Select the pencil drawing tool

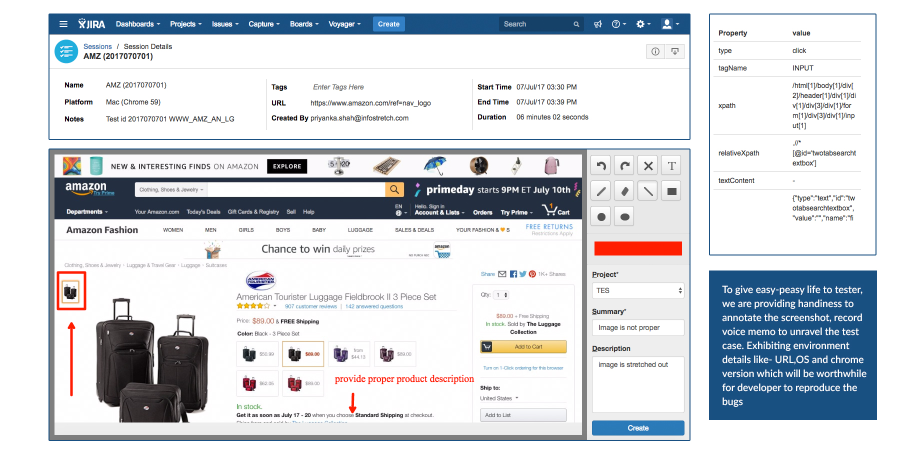pos(601,191)
